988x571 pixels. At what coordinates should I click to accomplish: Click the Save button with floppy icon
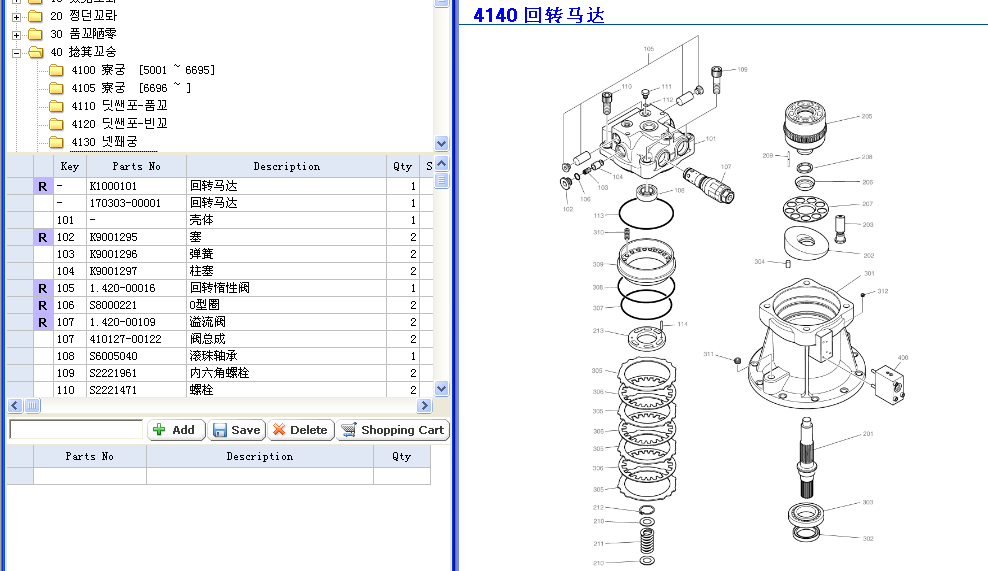[236, 430]
